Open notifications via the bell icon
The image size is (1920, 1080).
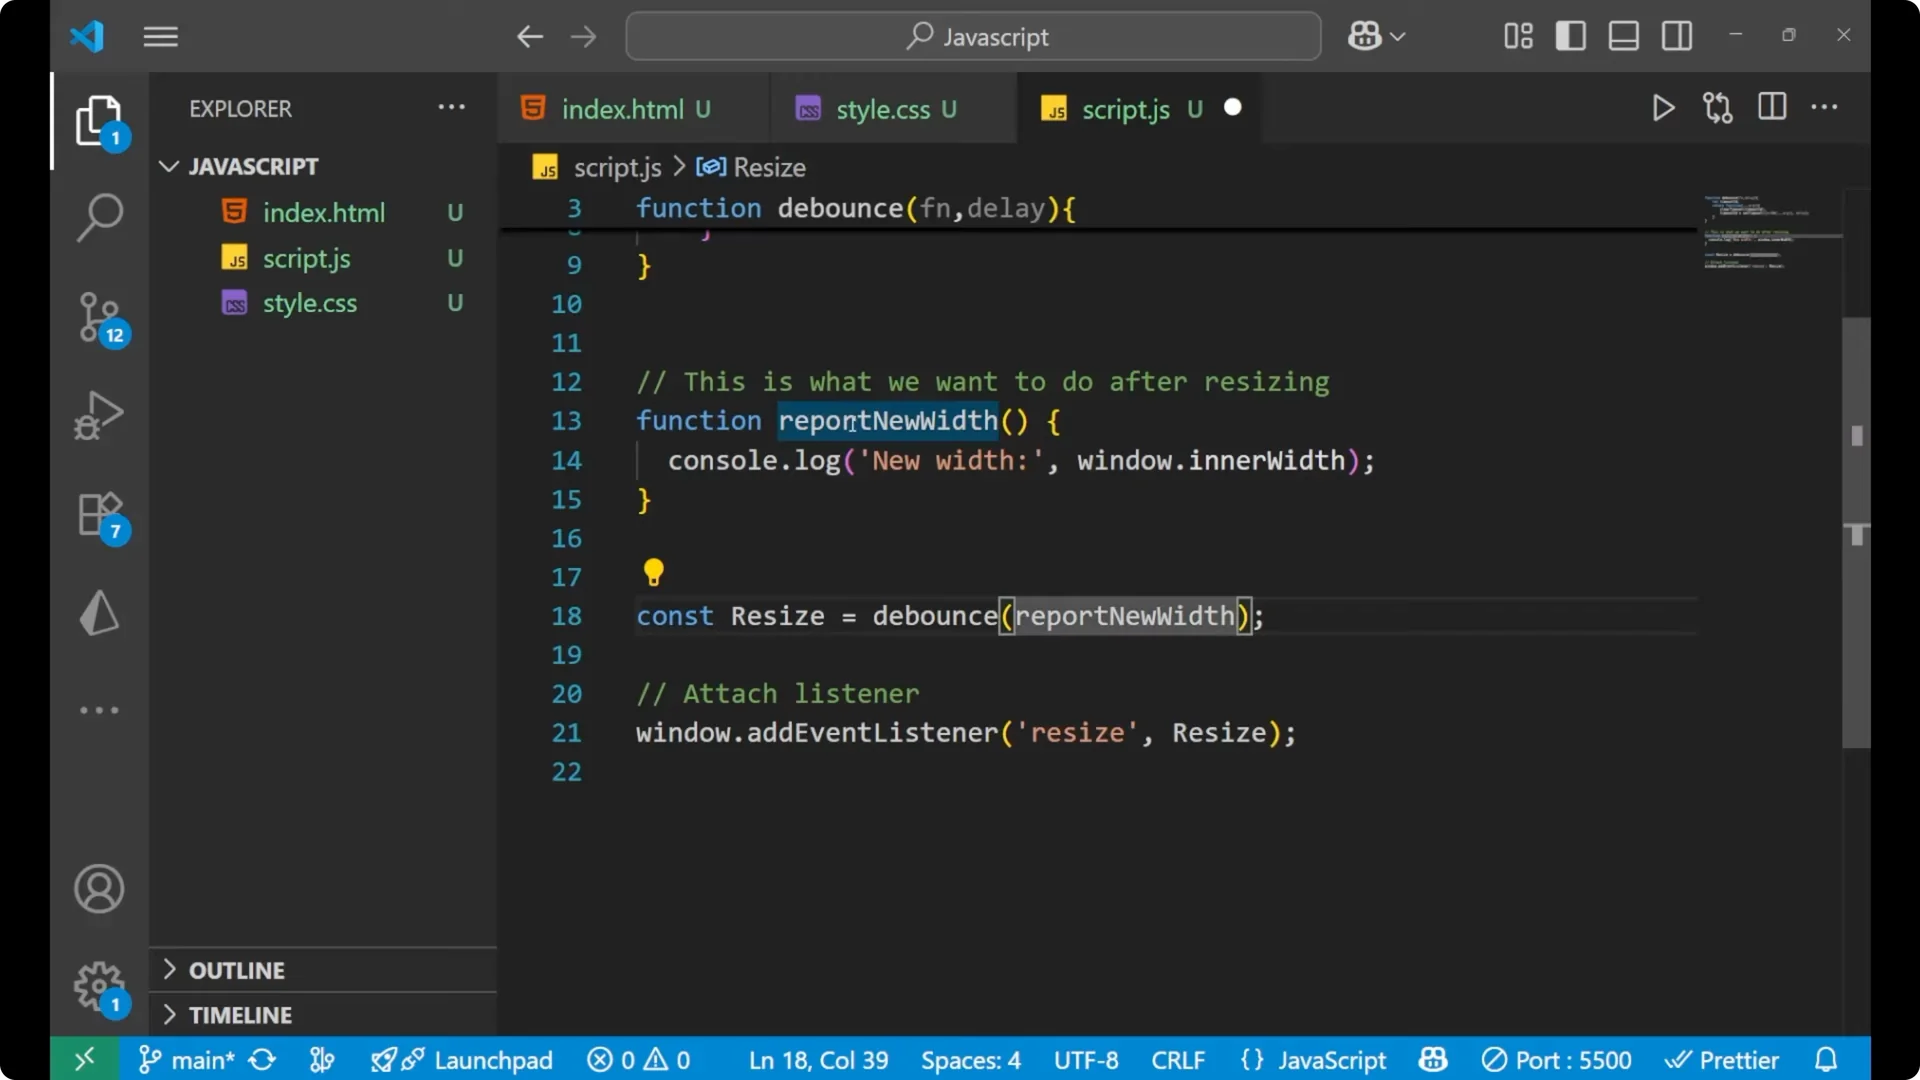pyautogui.click(x=1826, y=1059)
